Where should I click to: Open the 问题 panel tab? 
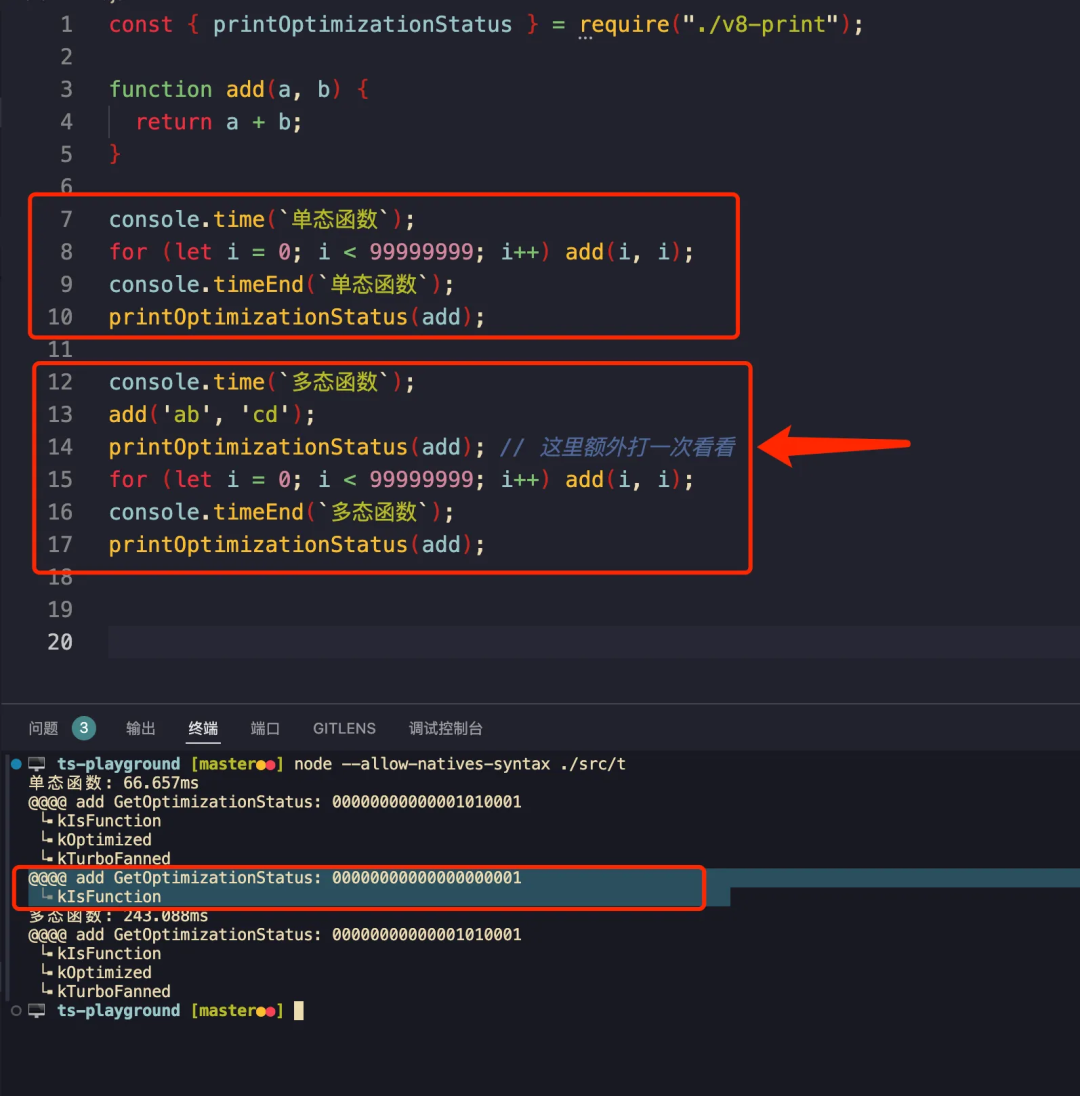click(44, 728)
